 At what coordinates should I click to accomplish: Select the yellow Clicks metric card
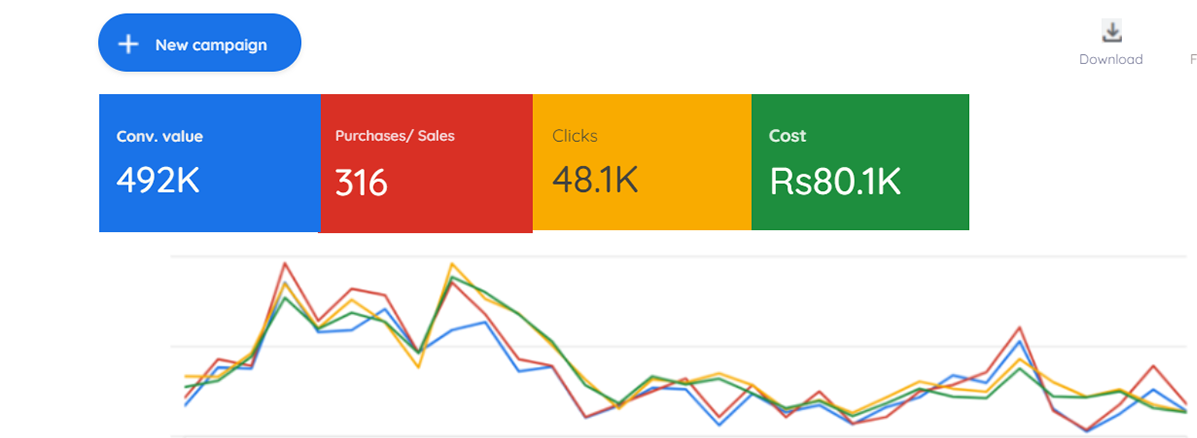[x=641, y=162]
